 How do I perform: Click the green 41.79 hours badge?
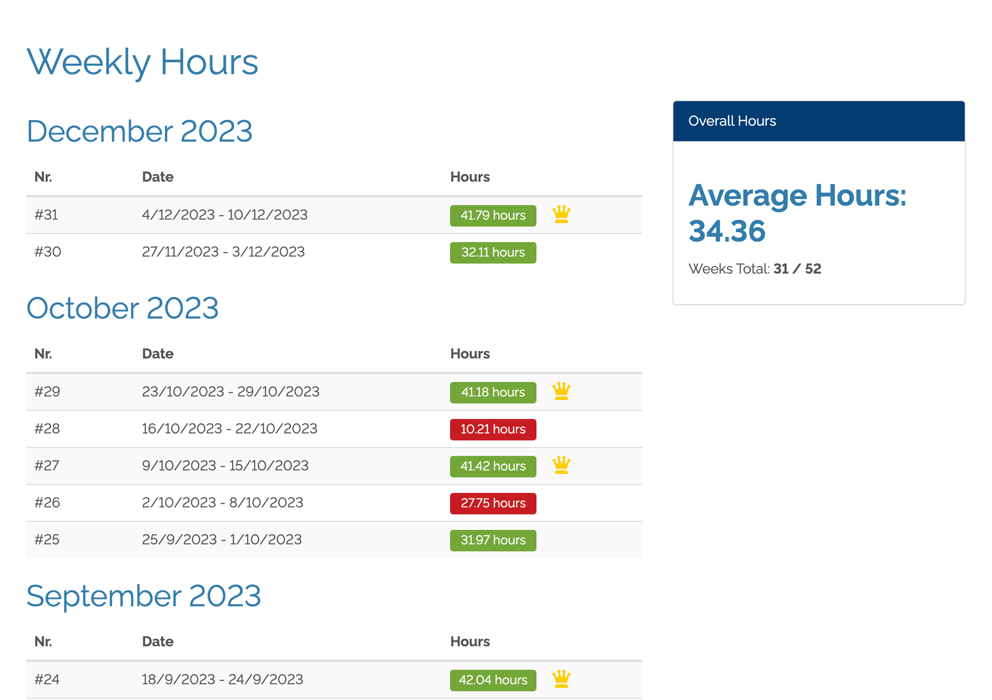coord(493,215)
